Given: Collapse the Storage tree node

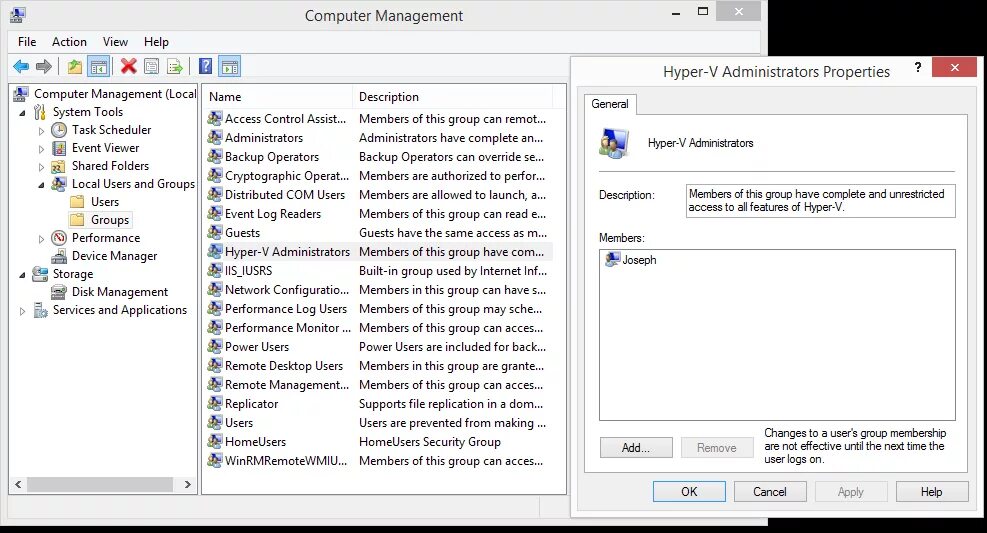Looking at the screenshot, I should coord(23,275).
